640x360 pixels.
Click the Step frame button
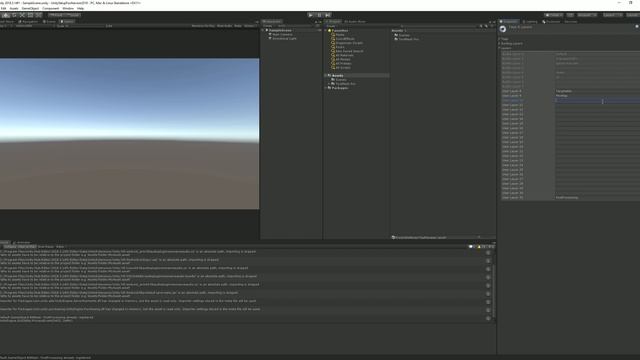[x=328, y=15]
